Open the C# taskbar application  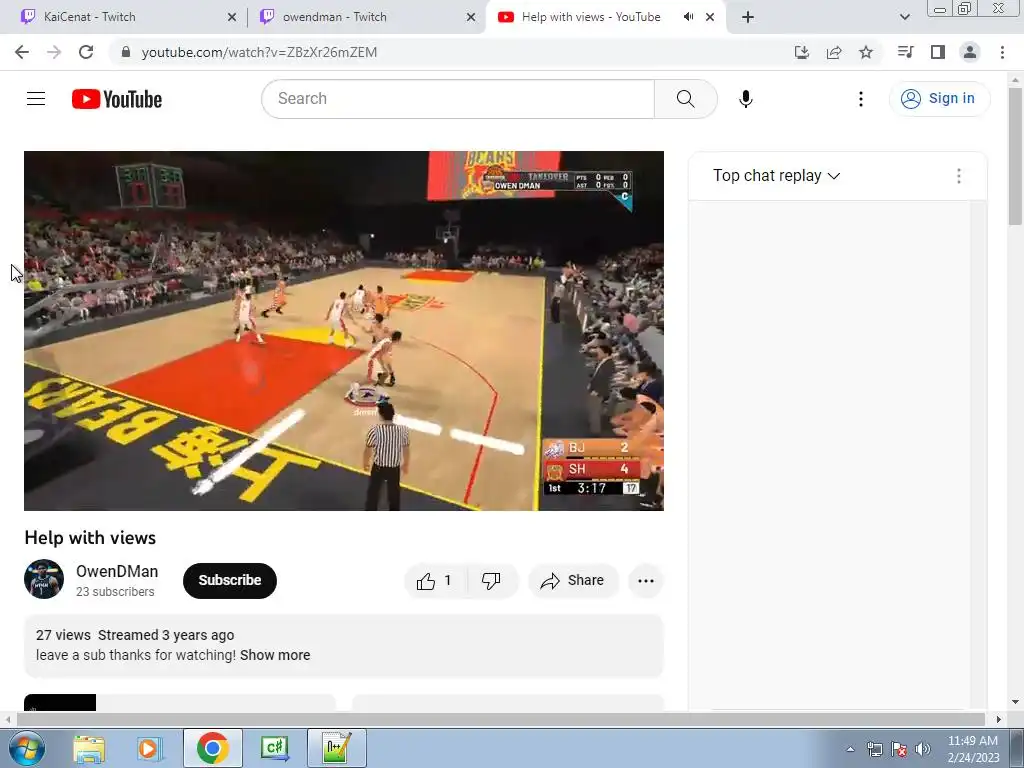coord(275,748)
